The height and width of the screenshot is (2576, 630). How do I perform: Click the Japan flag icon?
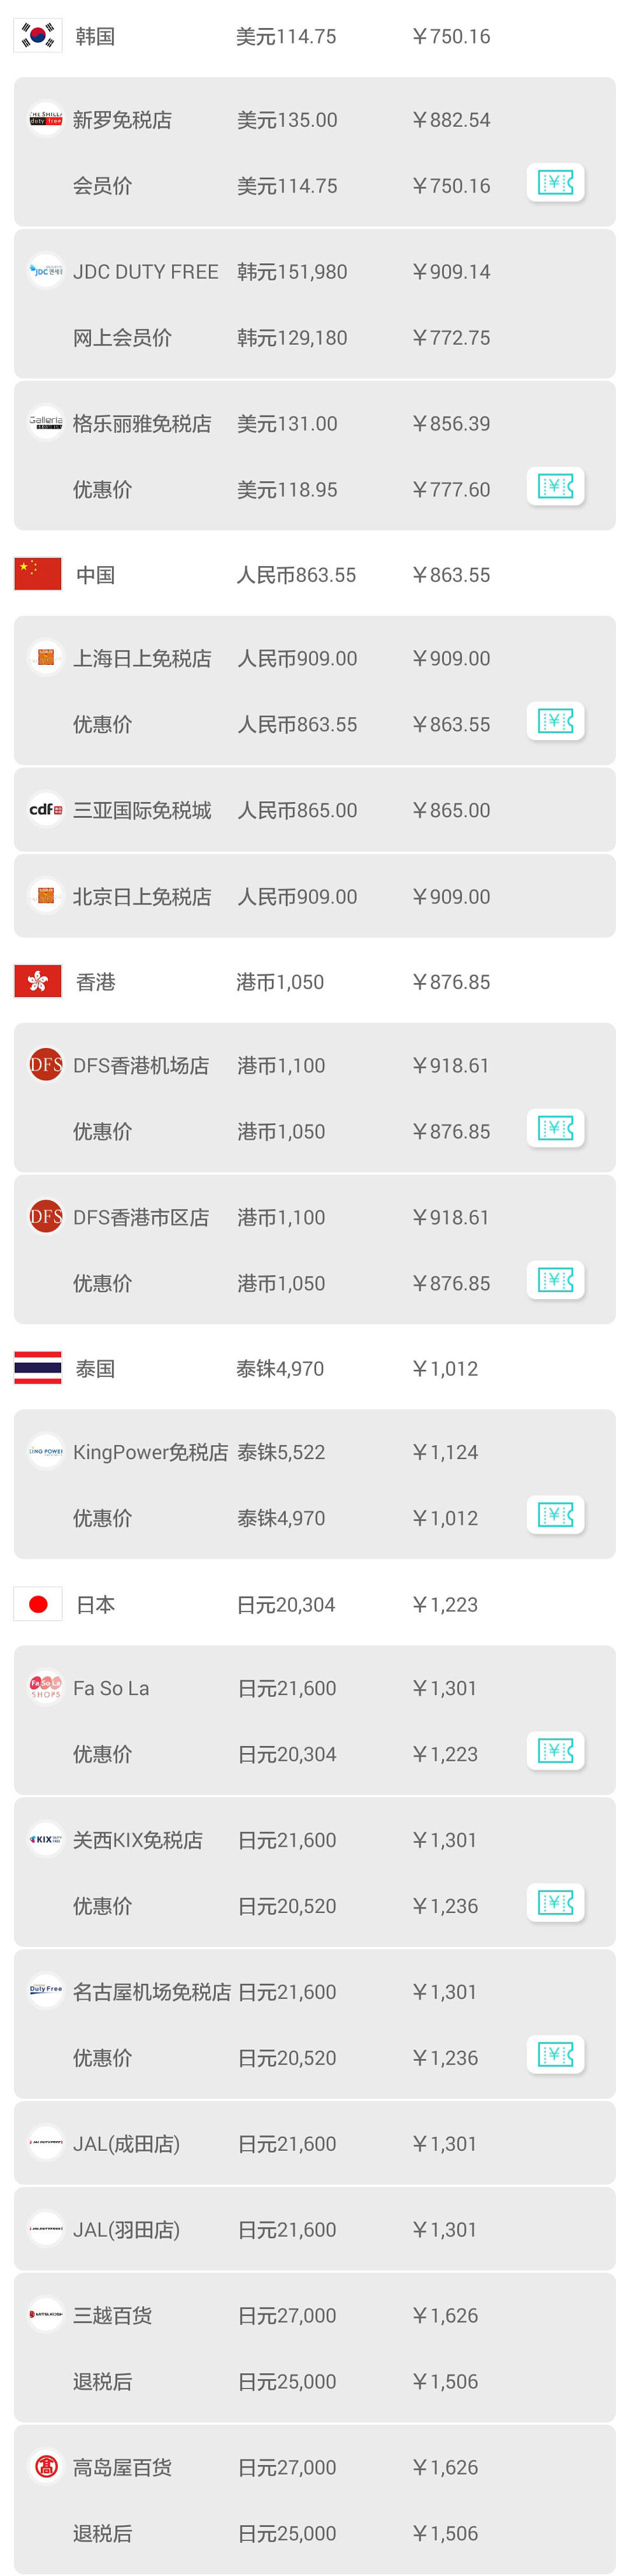tap(37, 1602)
